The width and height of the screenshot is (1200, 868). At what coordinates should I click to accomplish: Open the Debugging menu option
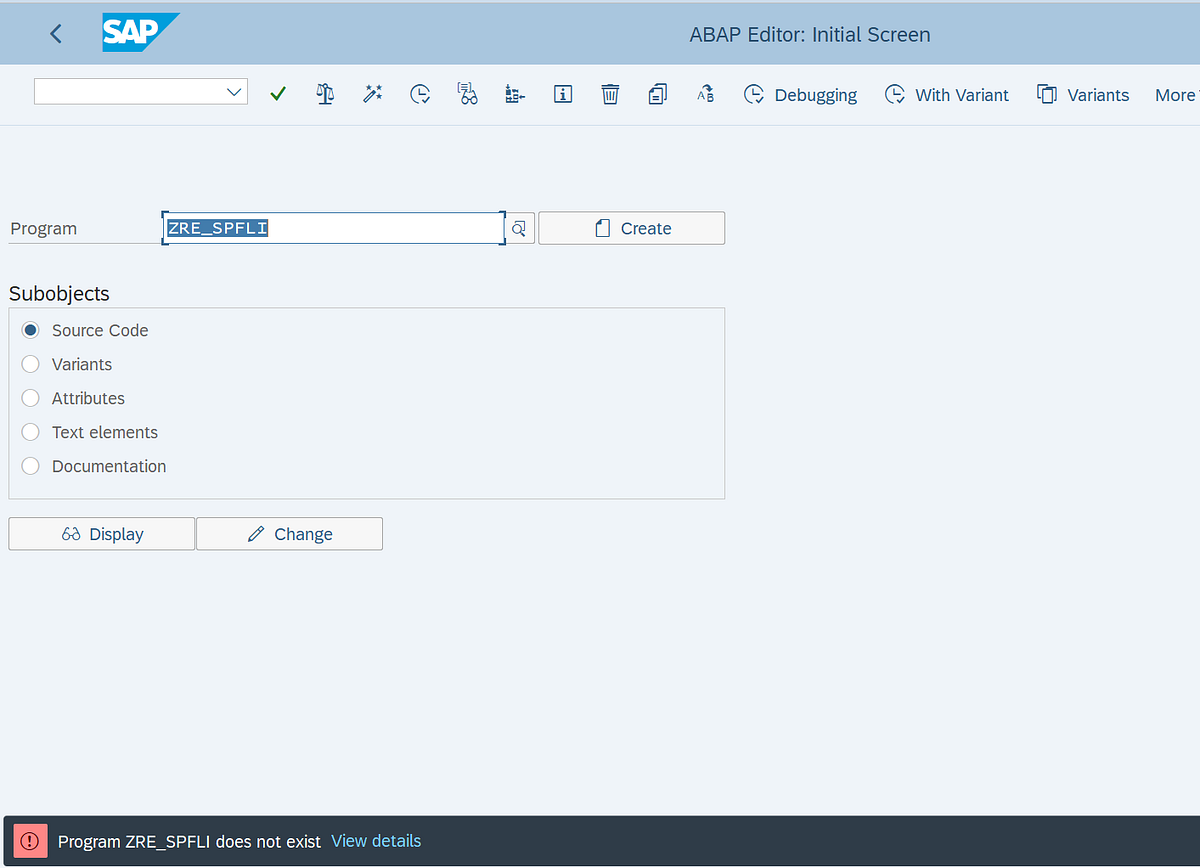[800, 94]
